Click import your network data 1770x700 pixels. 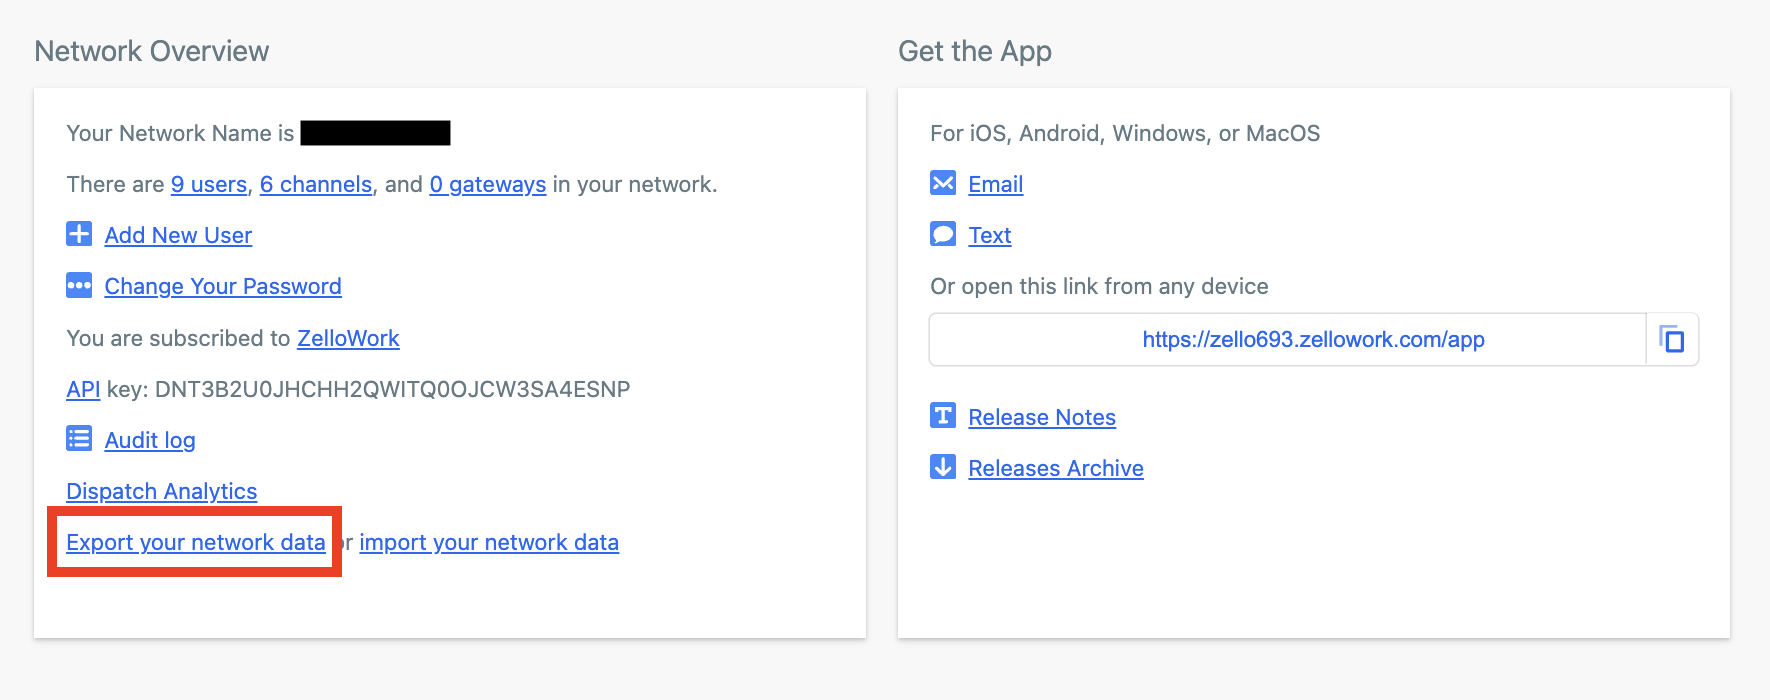tap(489, 542)
